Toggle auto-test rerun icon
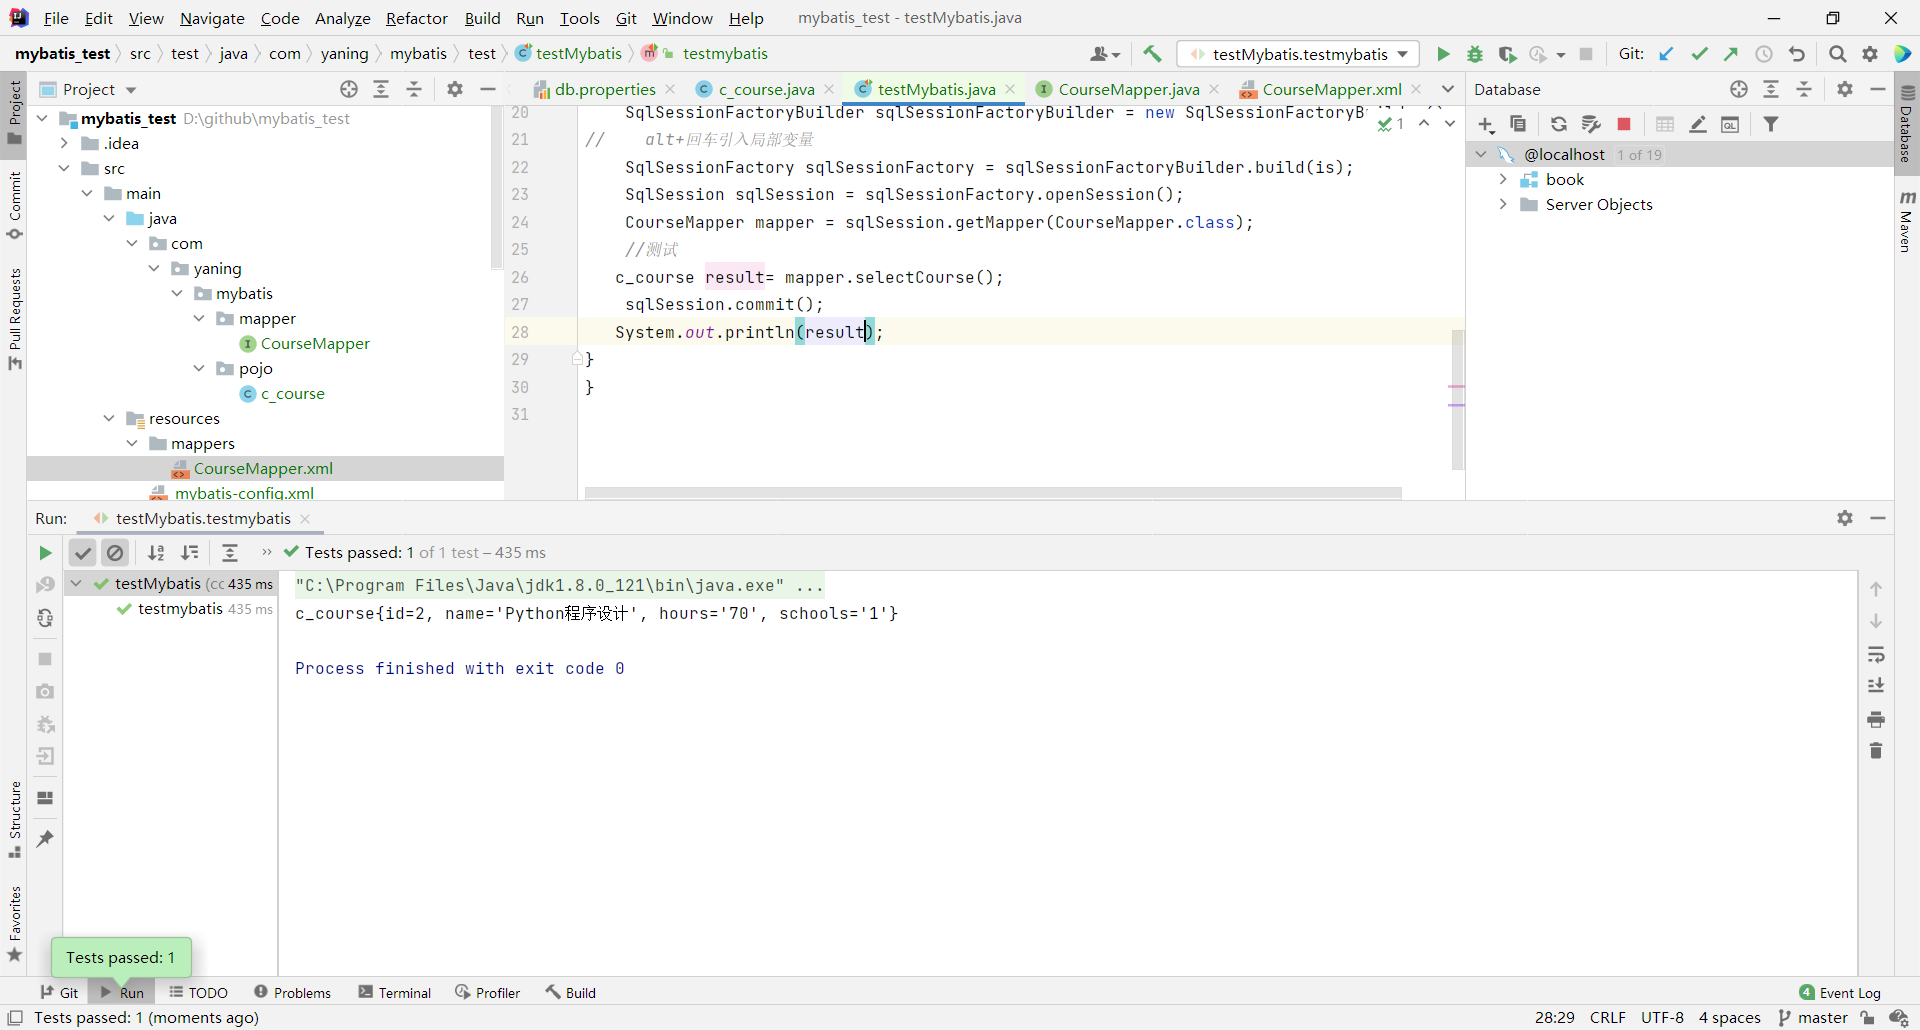Viewport: 1920px width, 1030px height. coord(45,618)
